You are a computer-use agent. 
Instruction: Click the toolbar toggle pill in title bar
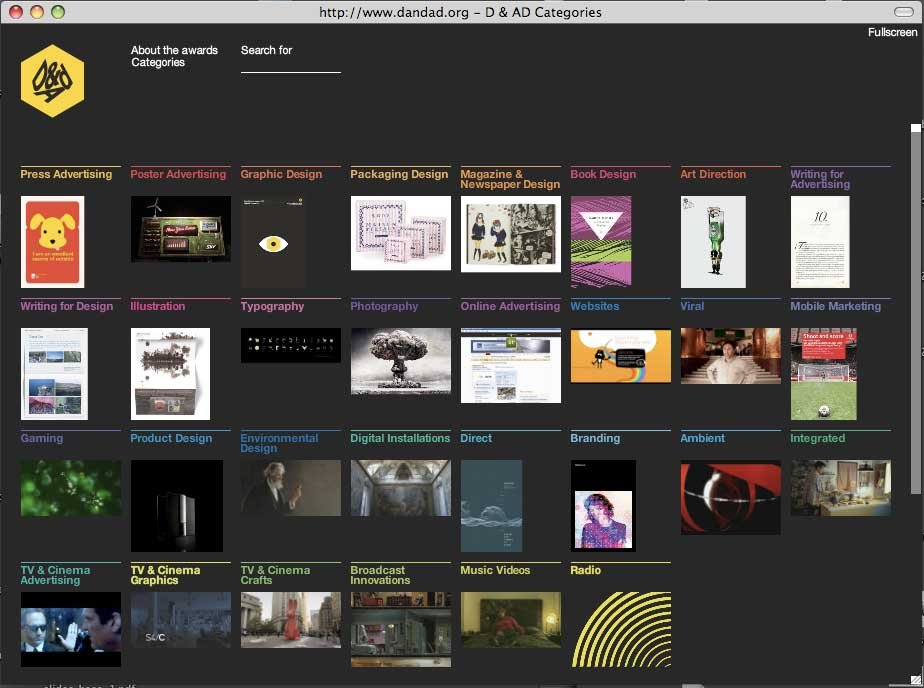click(903, 12)
